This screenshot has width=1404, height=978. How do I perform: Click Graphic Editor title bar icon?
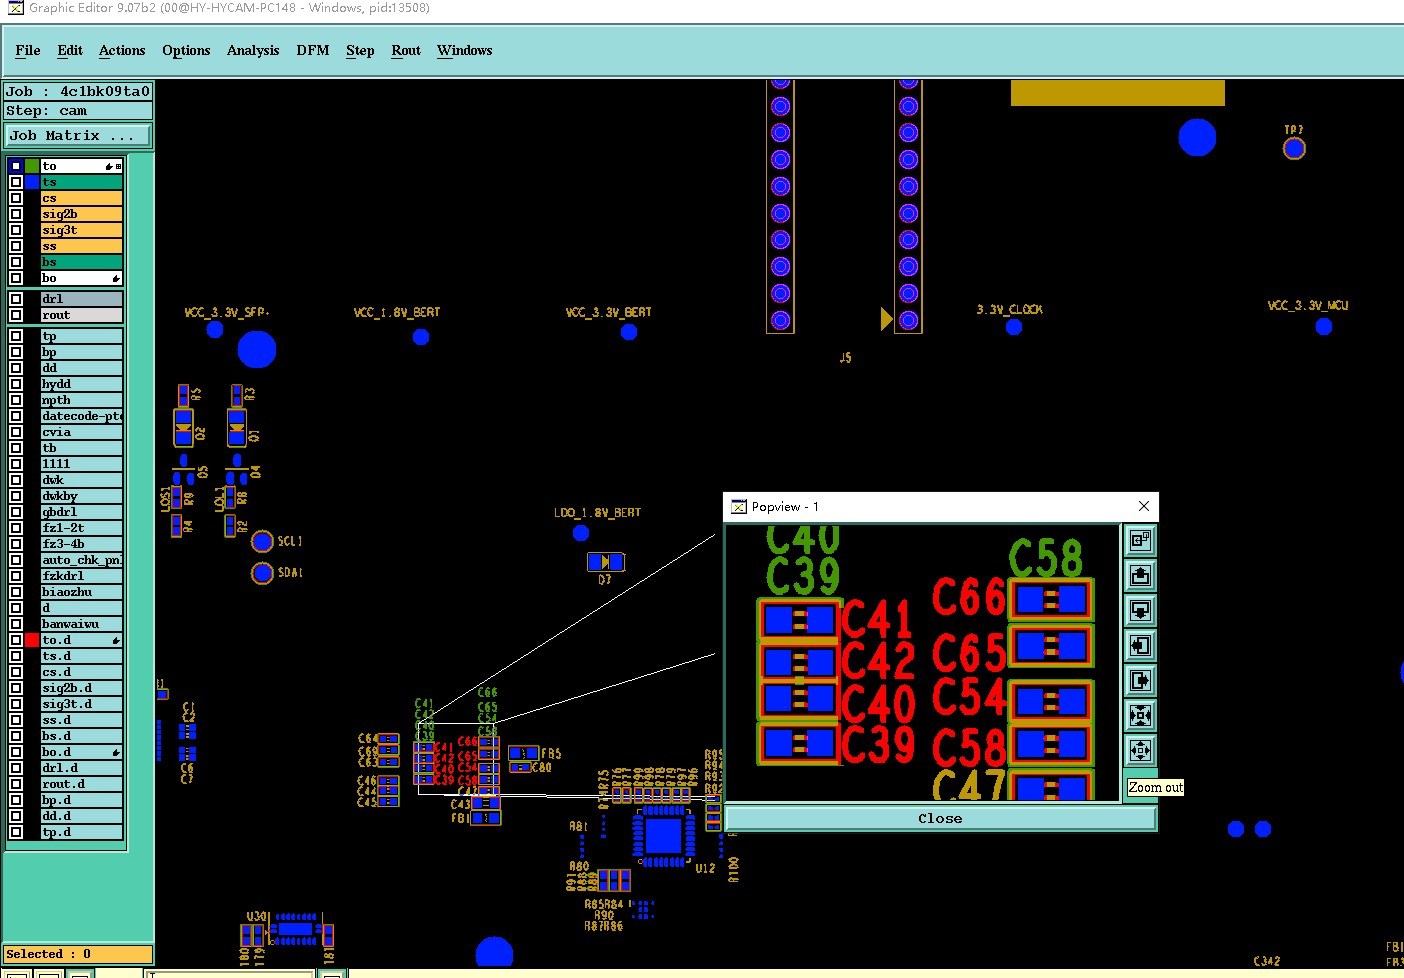[15, 8]
